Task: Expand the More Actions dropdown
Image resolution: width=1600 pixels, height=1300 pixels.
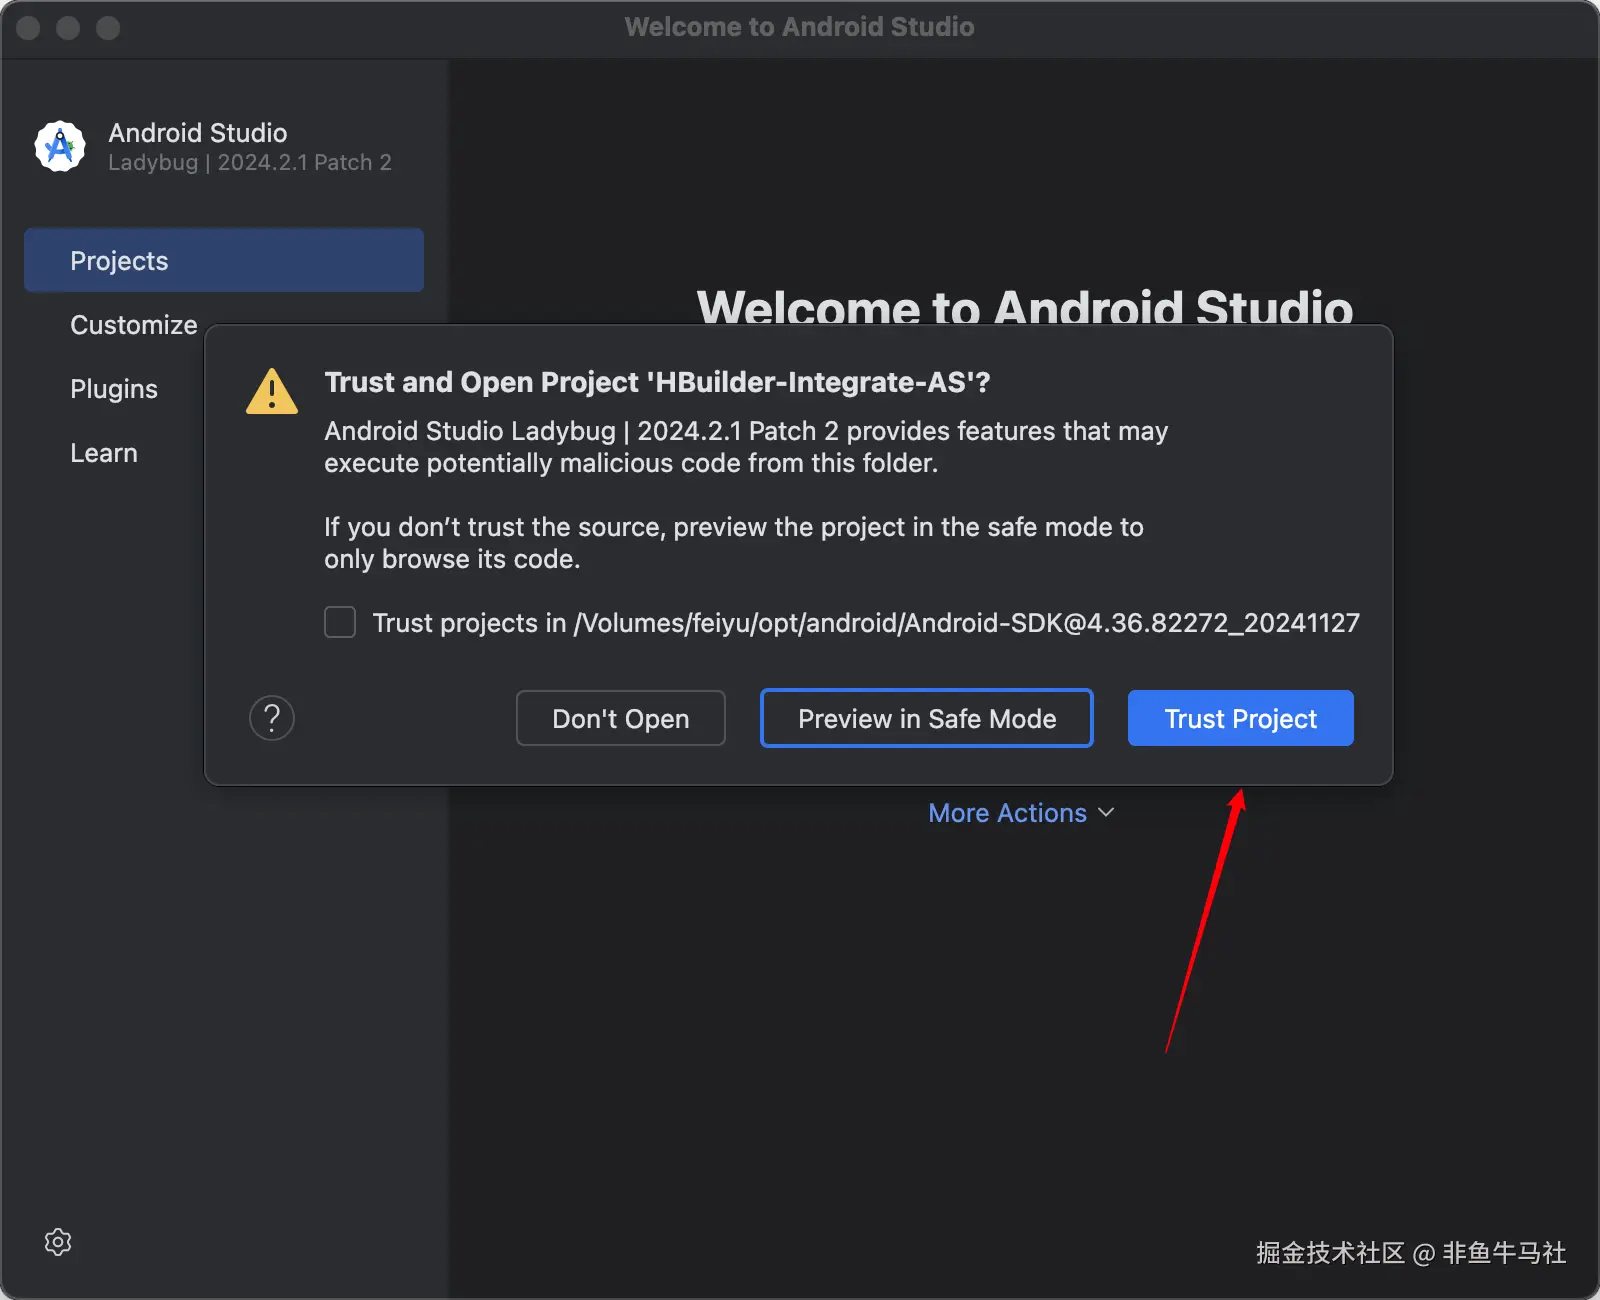Action: (x=1021, y=813)
